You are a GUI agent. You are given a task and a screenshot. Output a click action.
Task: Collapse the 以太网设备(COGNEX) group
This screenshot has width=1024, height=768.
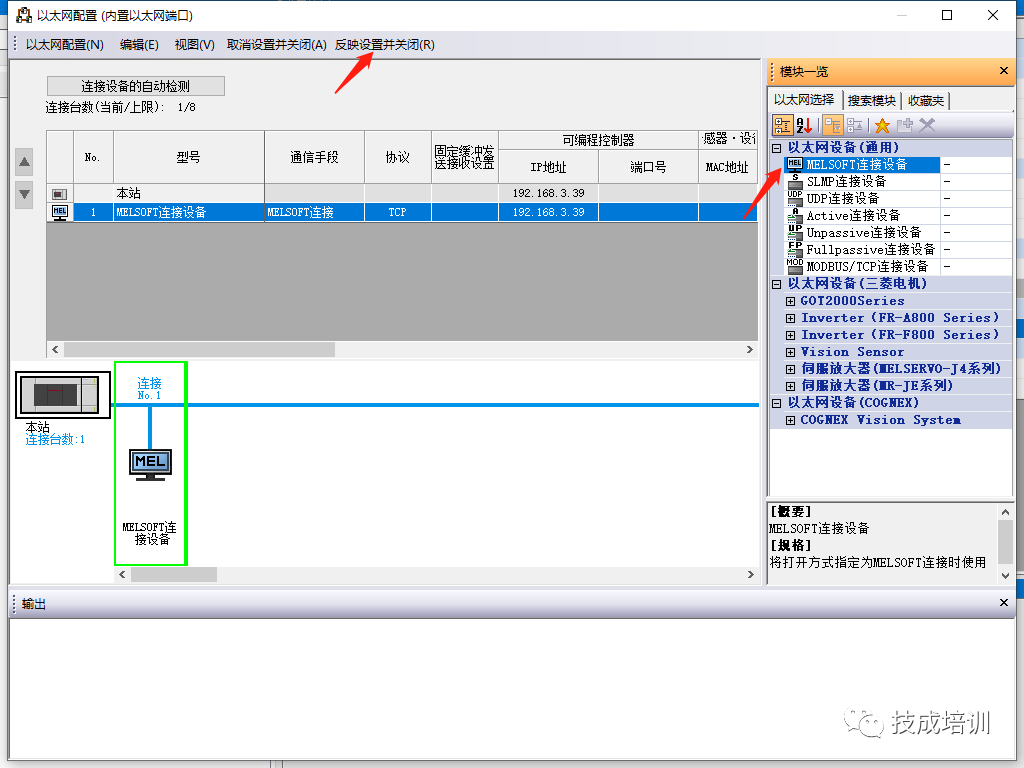pos(776,403)
